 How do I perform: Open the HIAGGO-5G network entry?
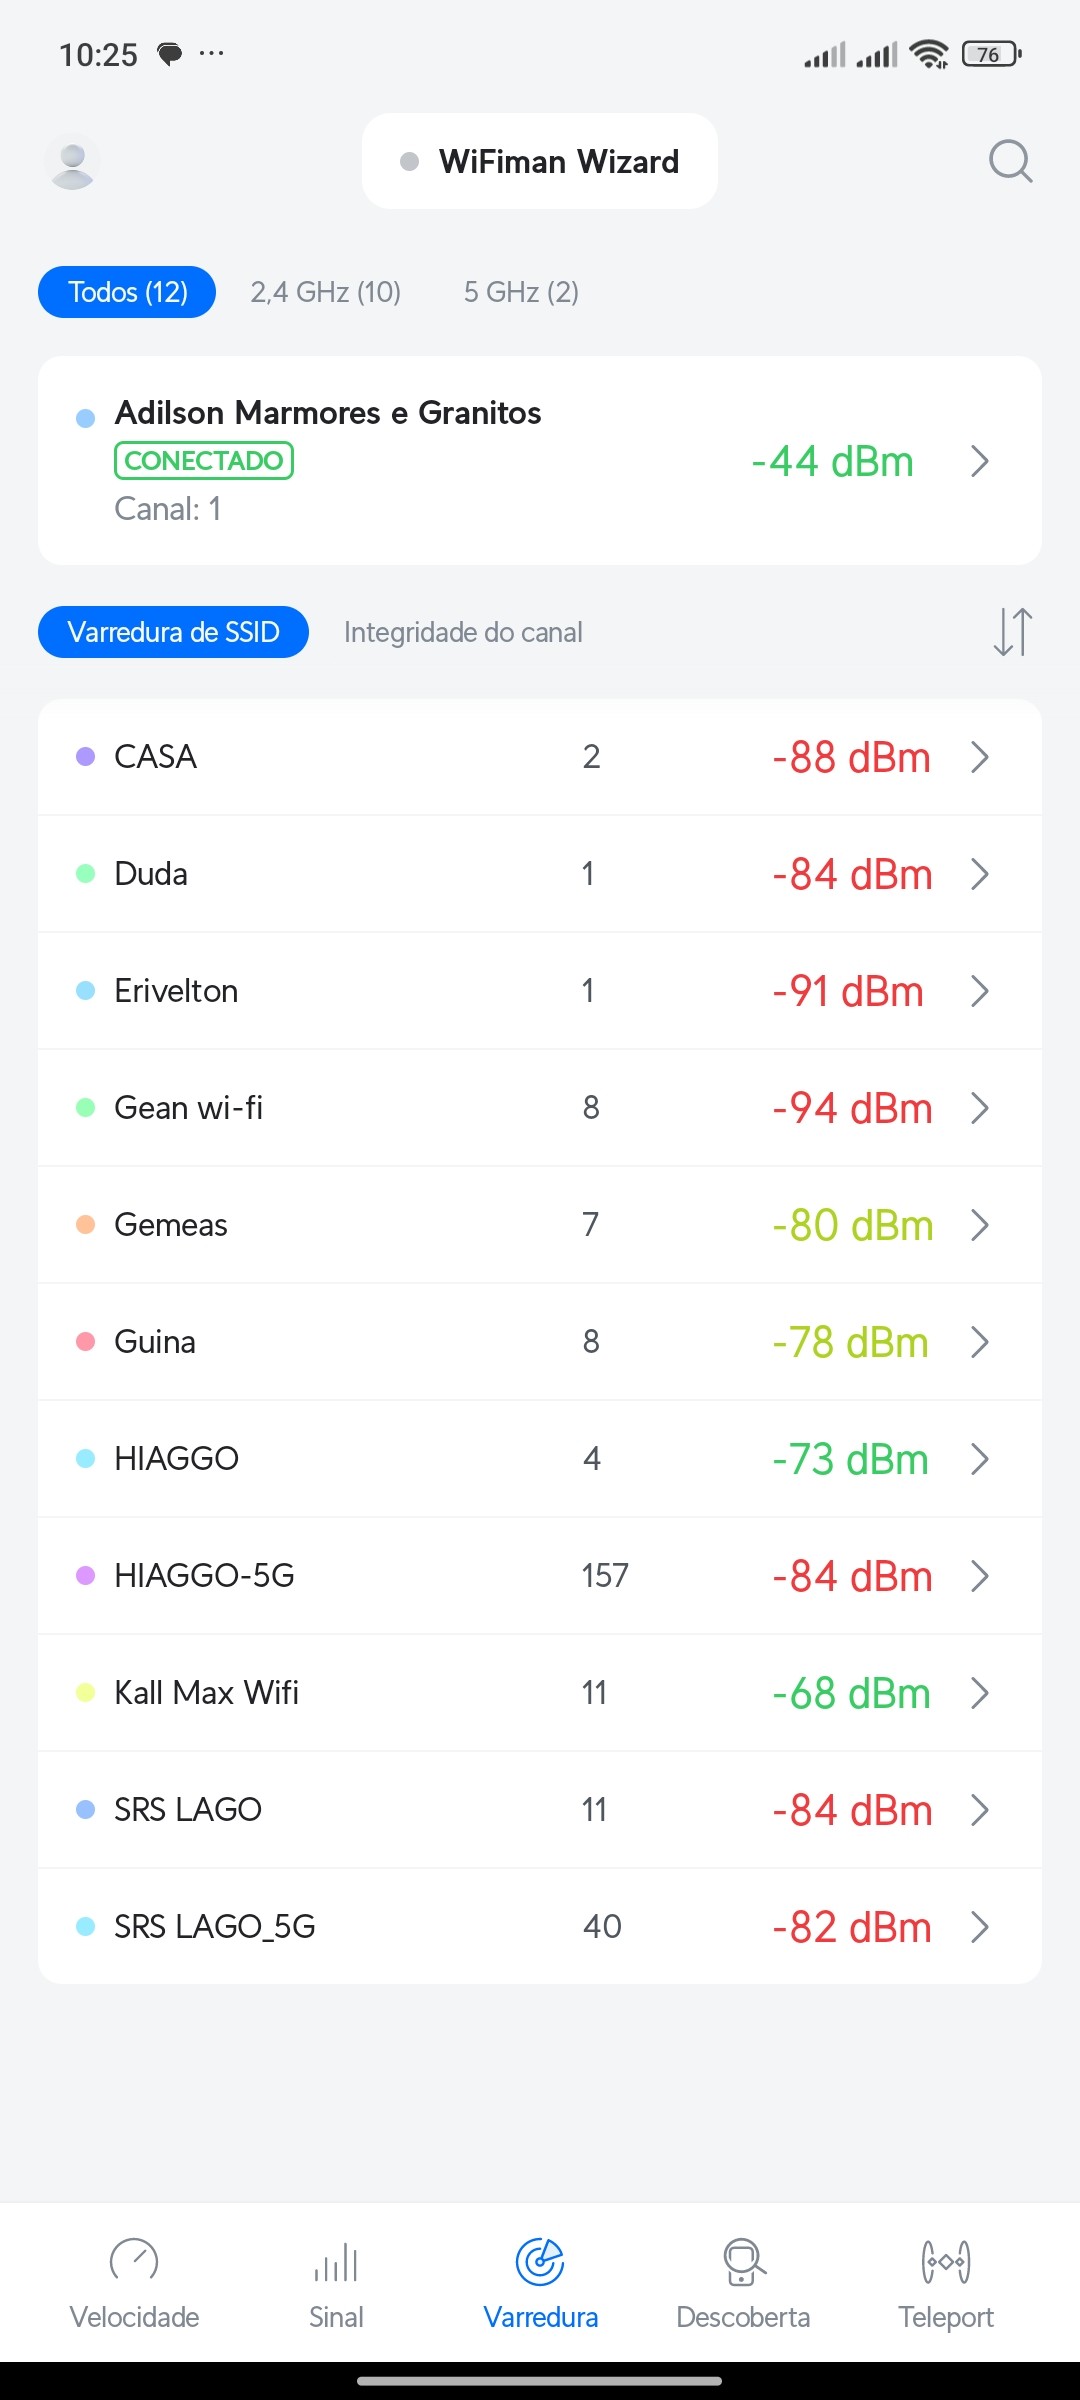[x=204, y=1576]
